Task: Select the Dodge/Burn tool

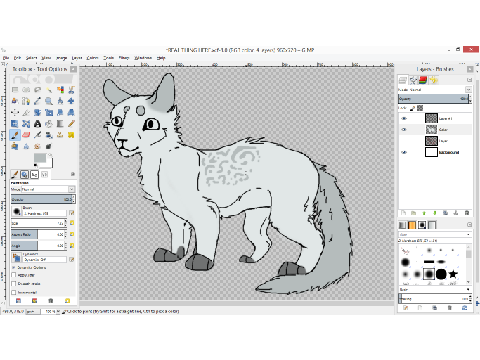Action: [x=49, y=146]
